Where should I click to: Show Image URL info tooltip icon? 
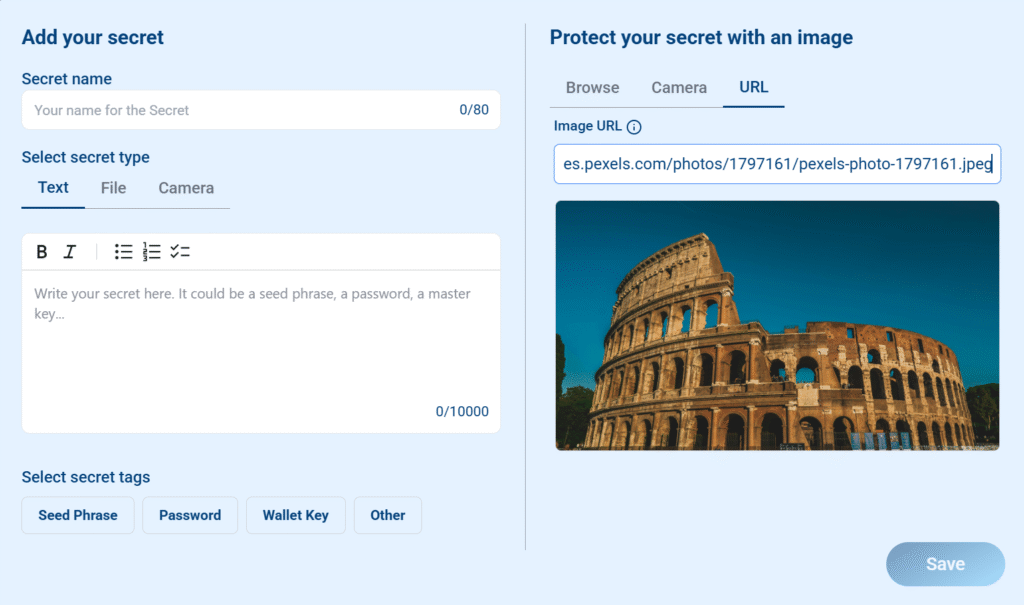[x=634, y=127]
